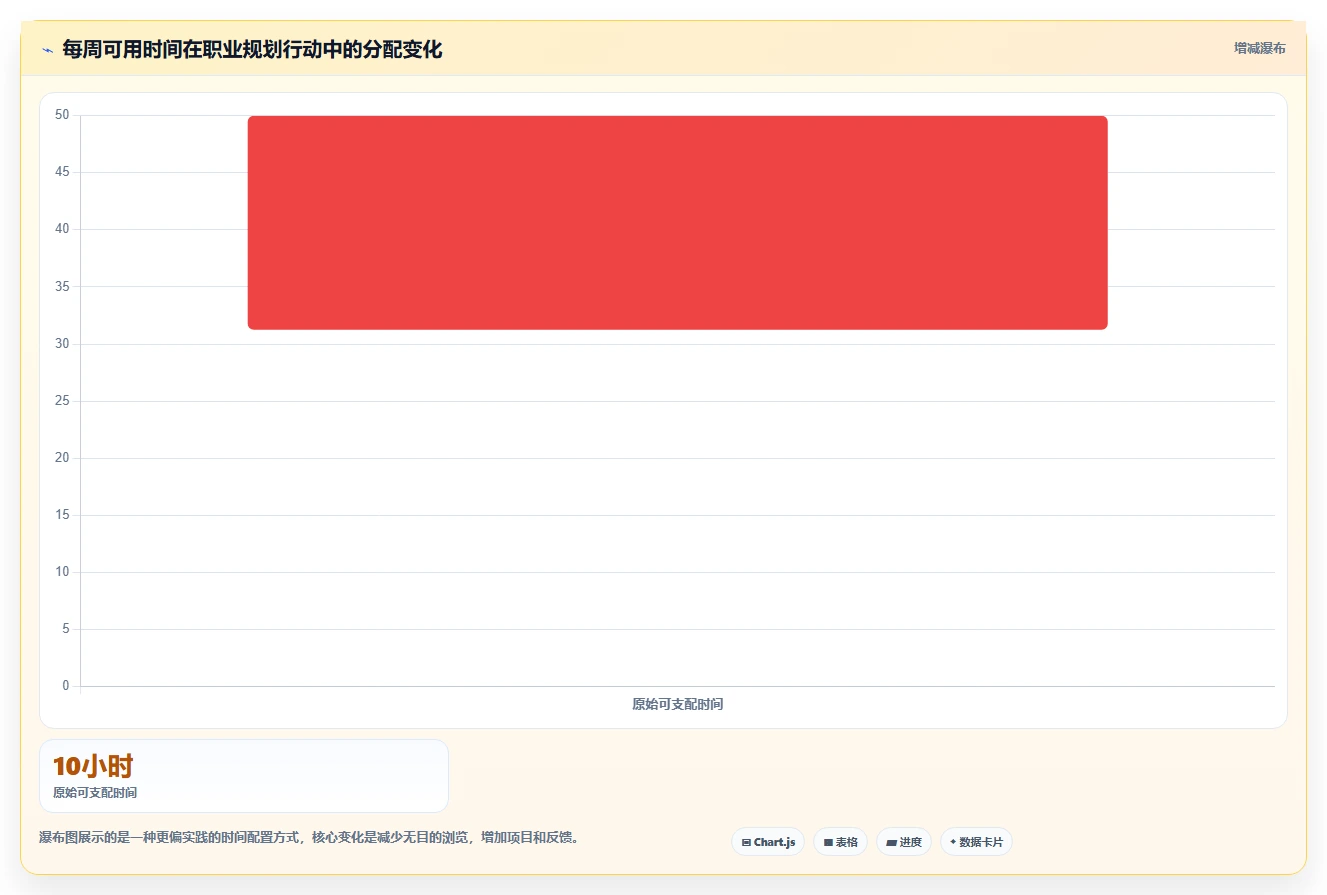The image size is (1327, 895).
Task: Click the red waterfall bar
Action: tap(677, 222)
